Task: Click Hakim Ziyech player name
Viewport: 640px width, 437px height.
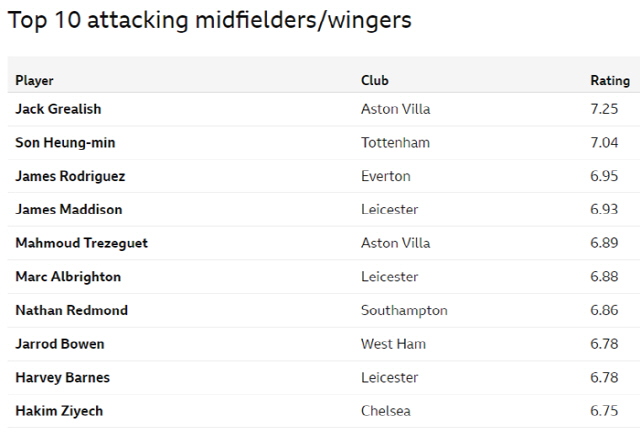Action: click(59, 411)
